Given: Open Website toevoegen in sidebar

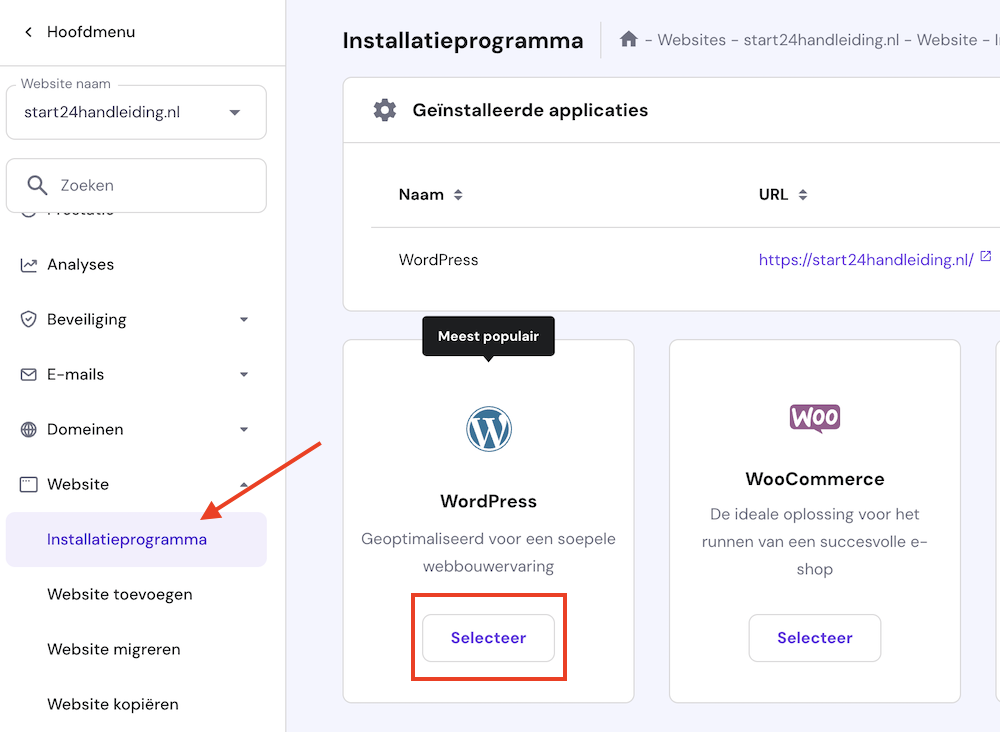Looking at the screenshot, I should 119,595.
